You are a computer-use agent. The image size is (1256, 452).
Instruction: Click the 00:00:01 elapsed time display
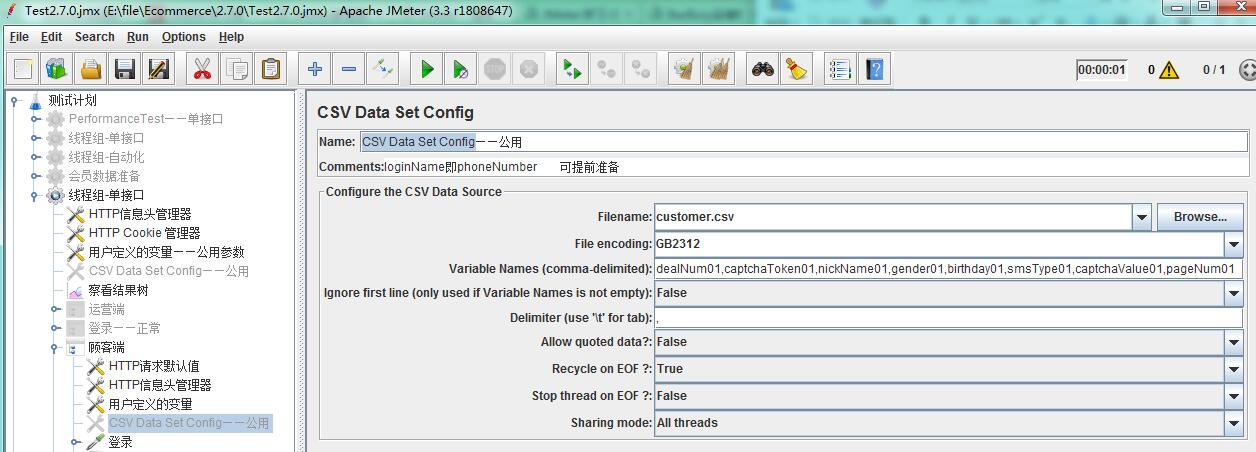click(x=1102, y=70)
